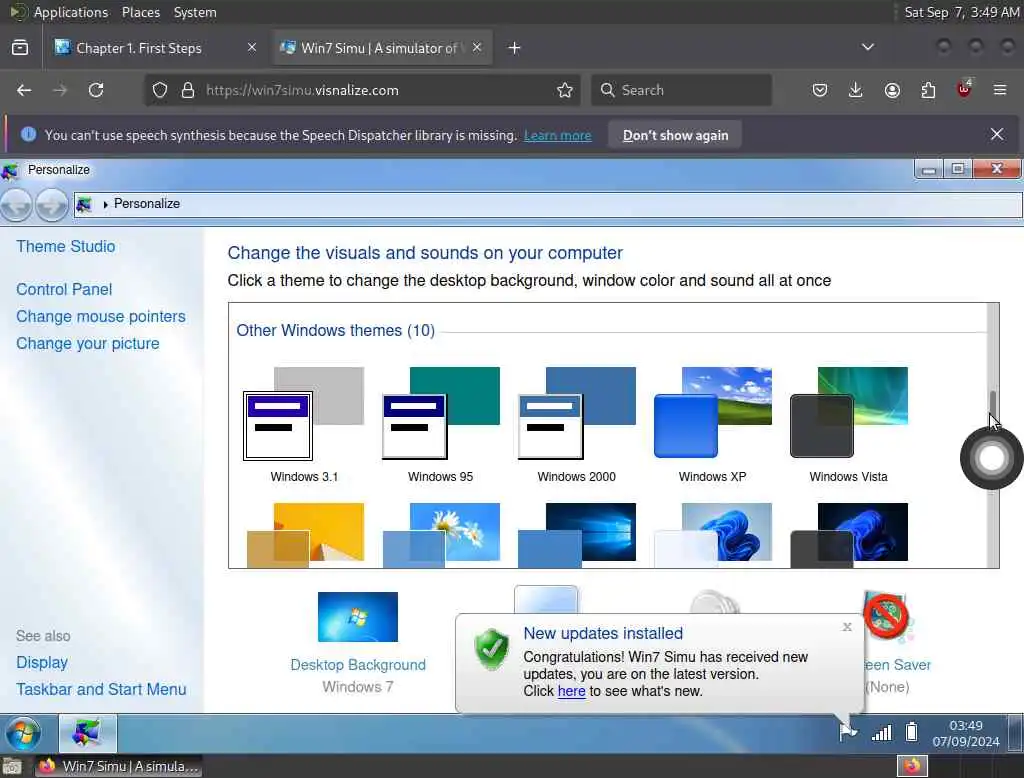Select the Windows Vista theme
1024x778 pixels.
(x=848, y=425)
